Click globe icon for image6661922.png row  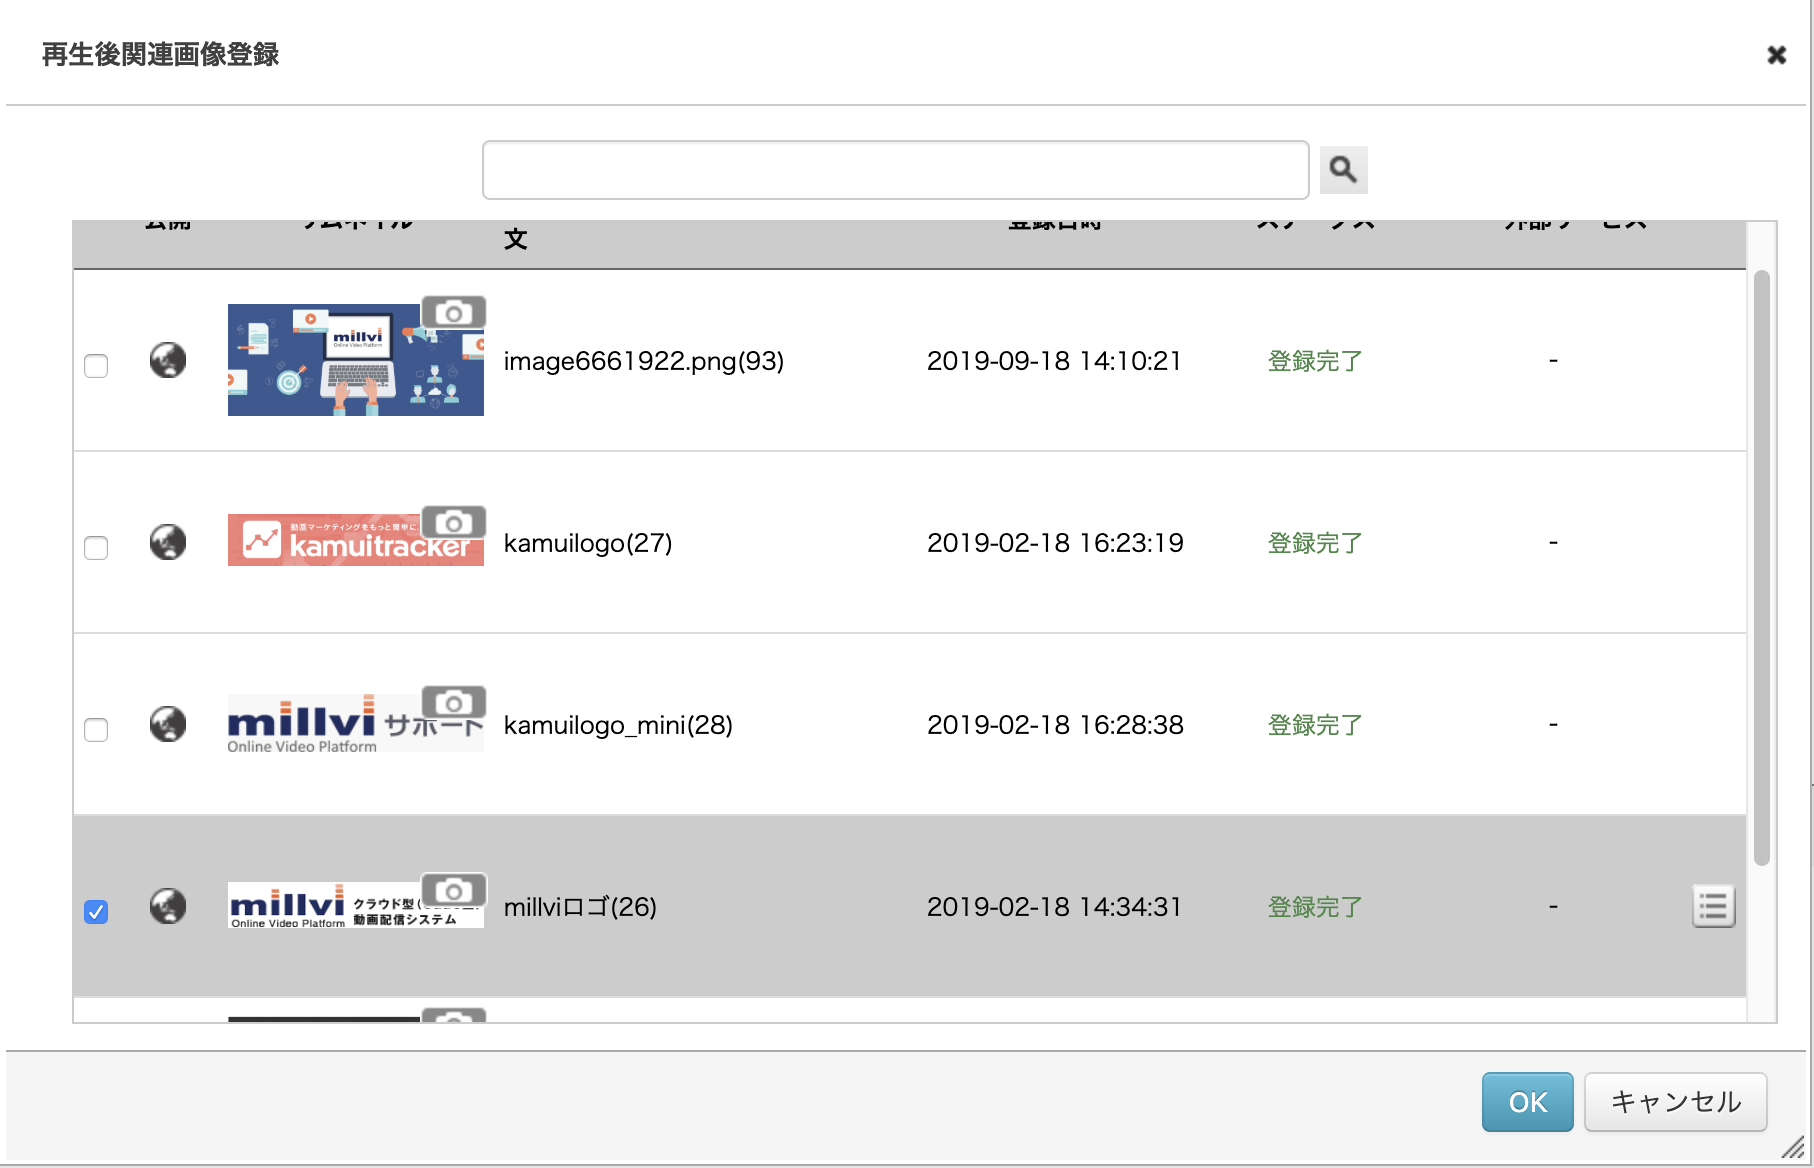point(168,360)
